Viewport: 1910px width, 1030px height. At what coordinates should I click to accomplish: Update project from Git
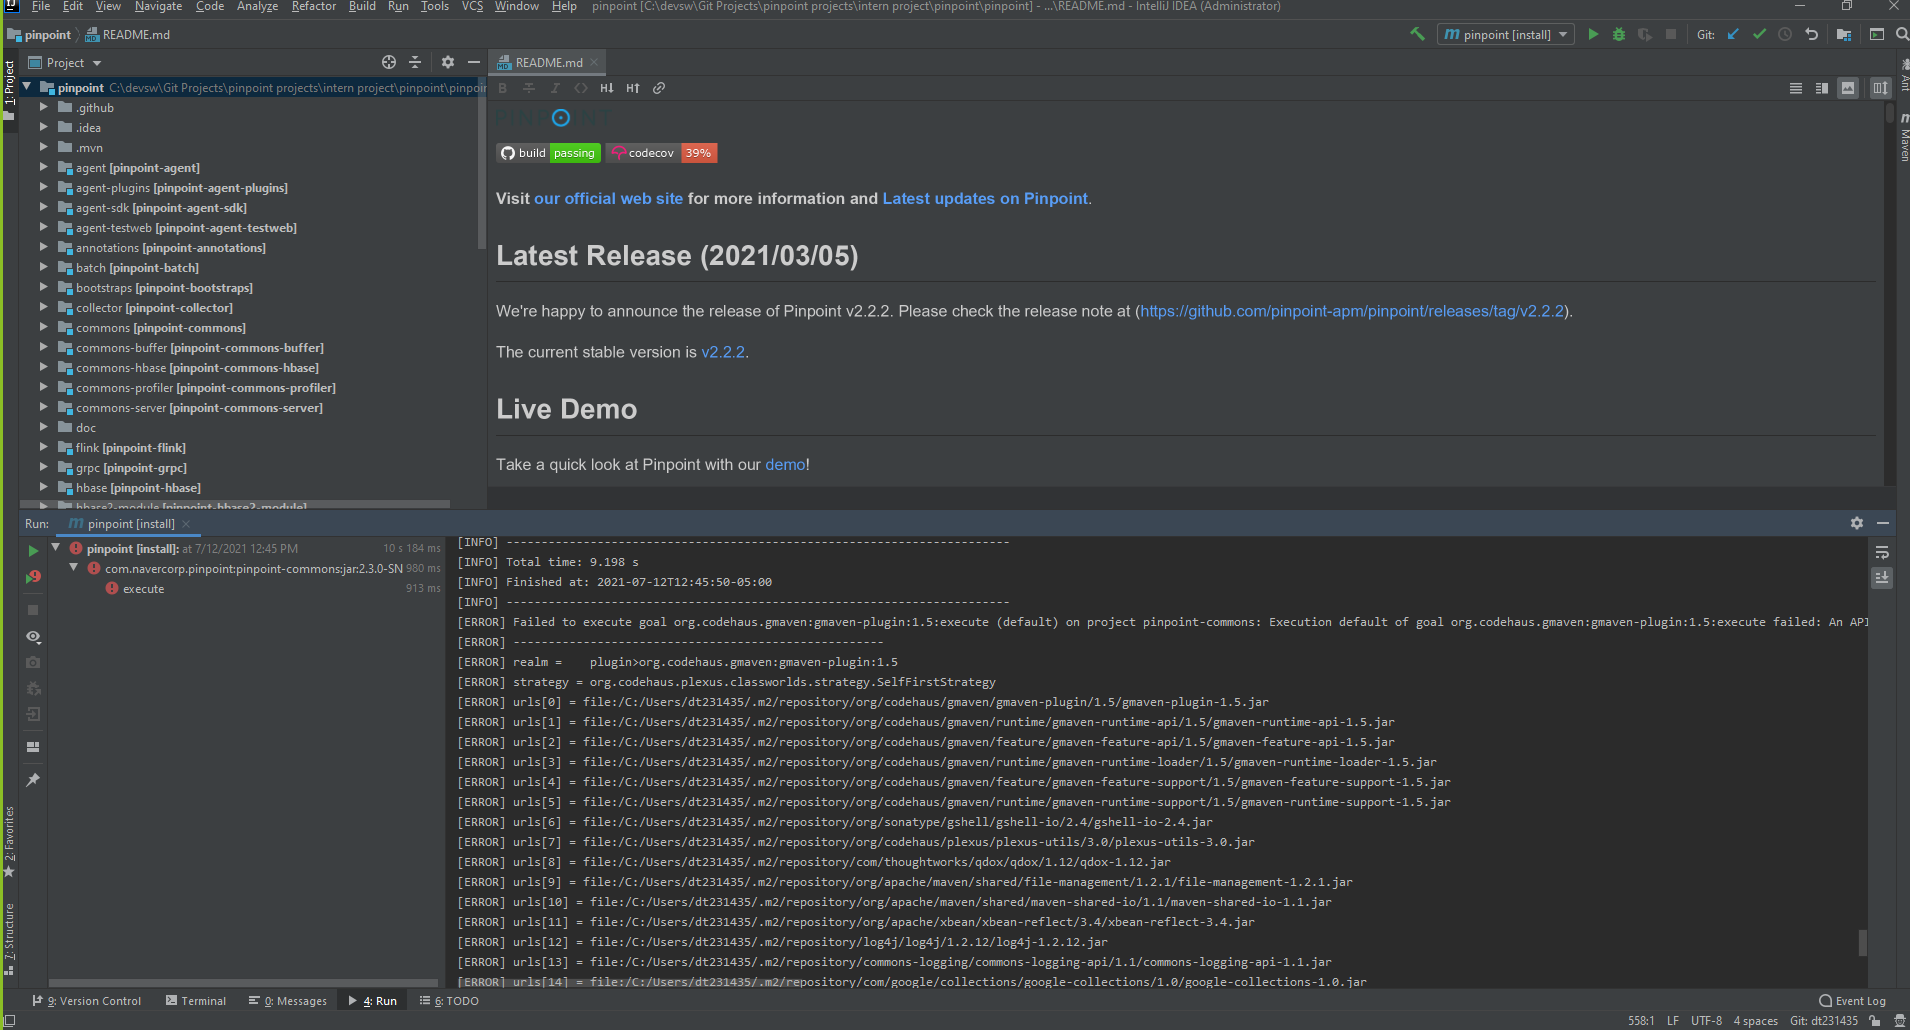(1733, 33)
